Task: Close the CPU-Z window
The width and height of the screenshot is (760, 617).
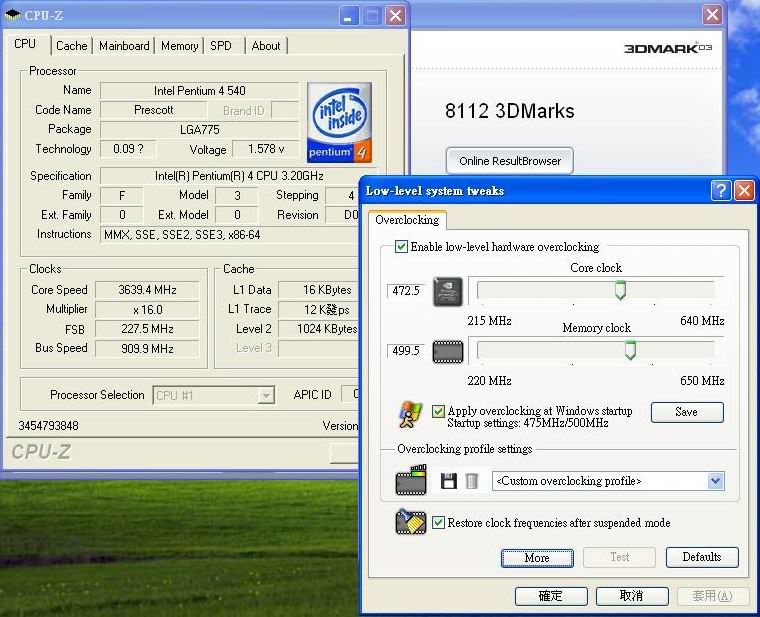Action: [x=396, y=16]
